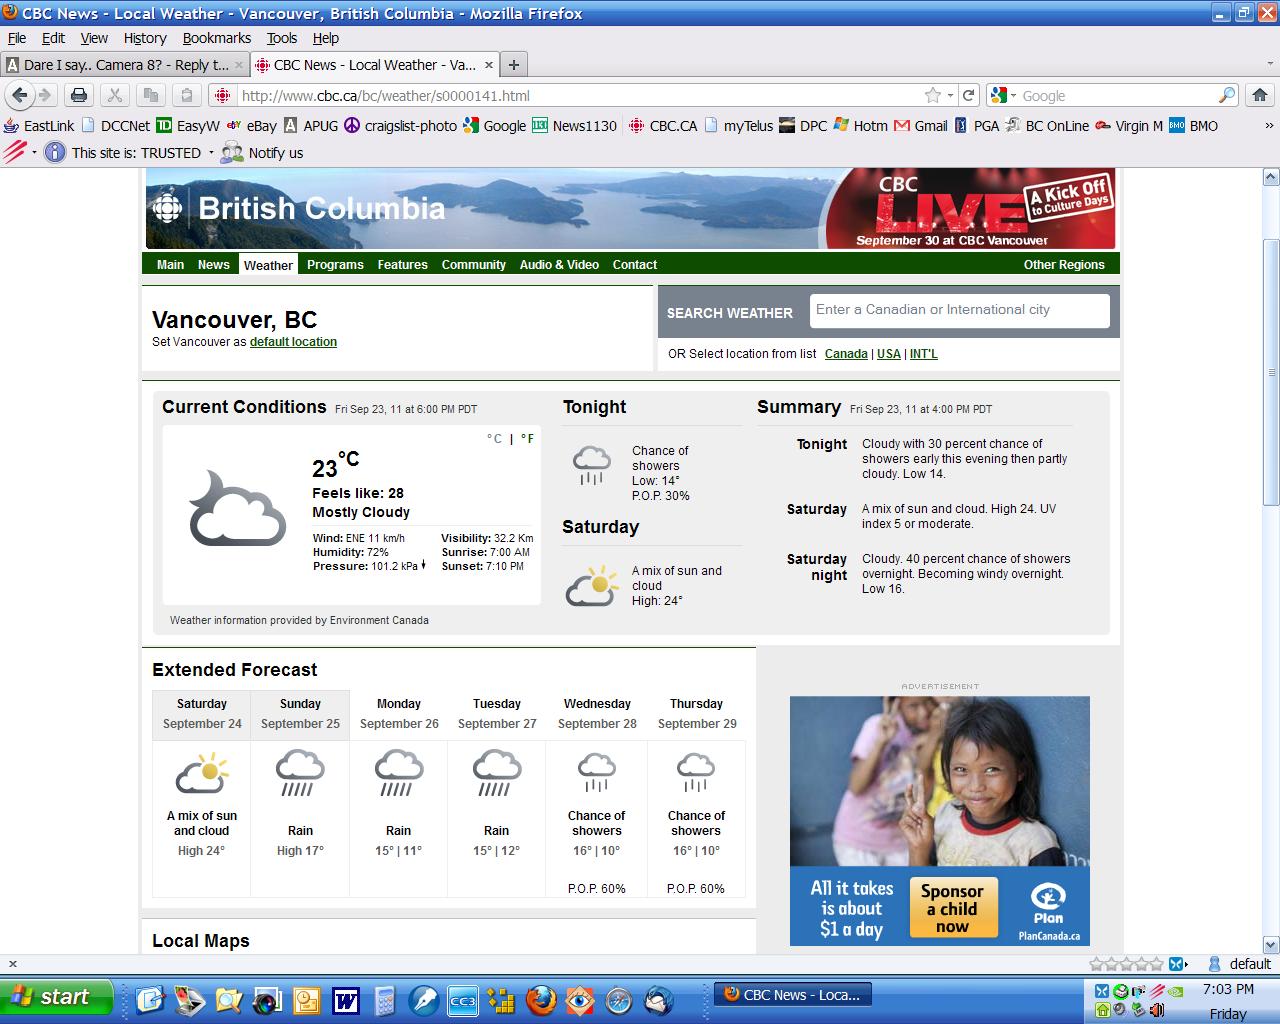Viewport: 1280px width, 1024px height.
Task: Click the INT'L location list link
Action: pos(924,353)
